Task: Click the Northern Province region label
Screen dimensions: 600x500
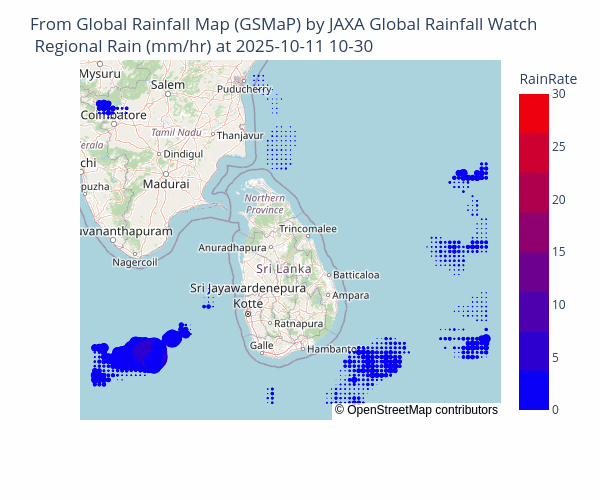Action: click(x=264, y=204)
